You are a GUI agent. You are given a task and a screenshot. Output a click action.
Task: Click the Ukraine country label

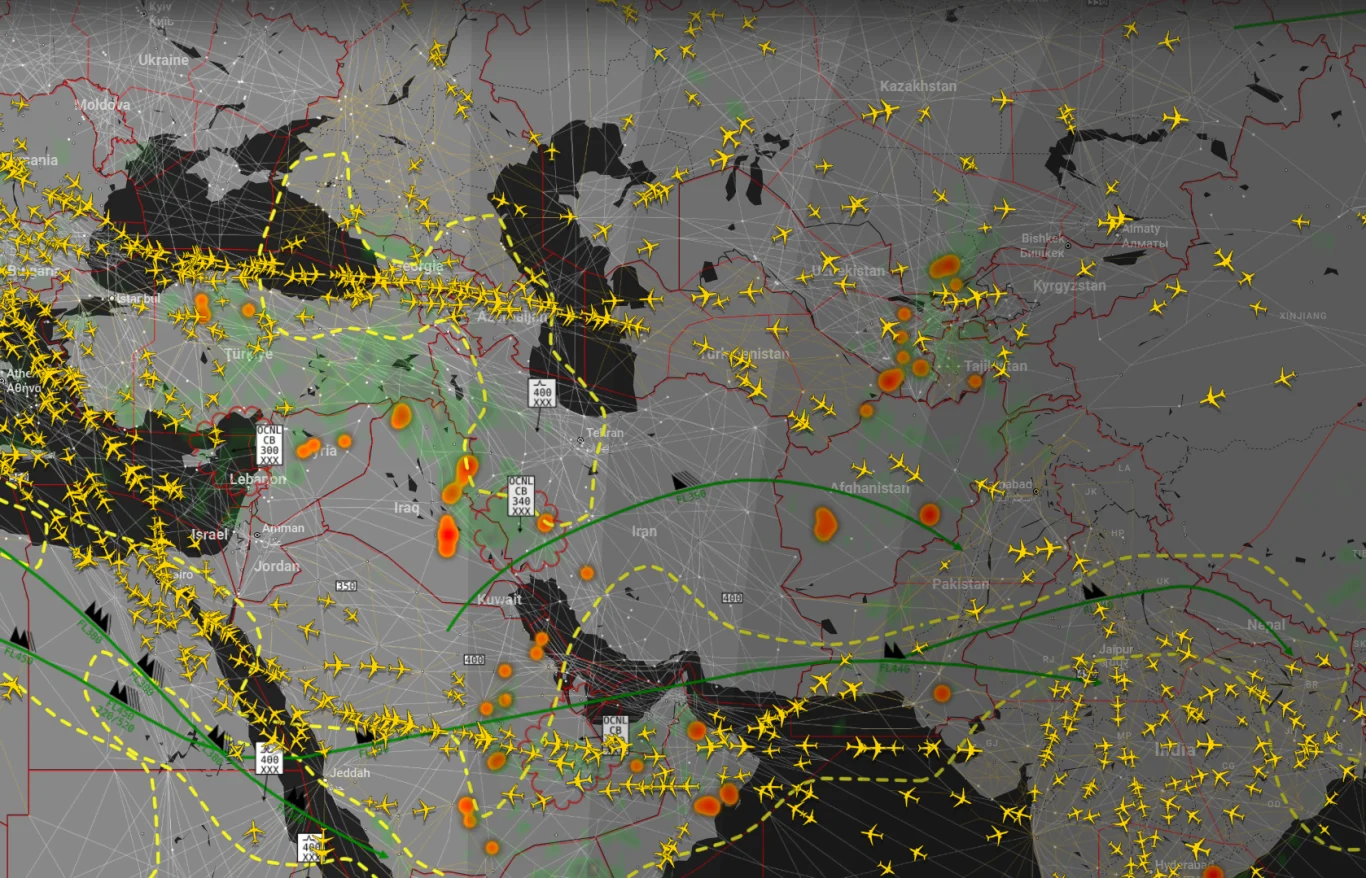pyautogui.click(x=163, y=60)
